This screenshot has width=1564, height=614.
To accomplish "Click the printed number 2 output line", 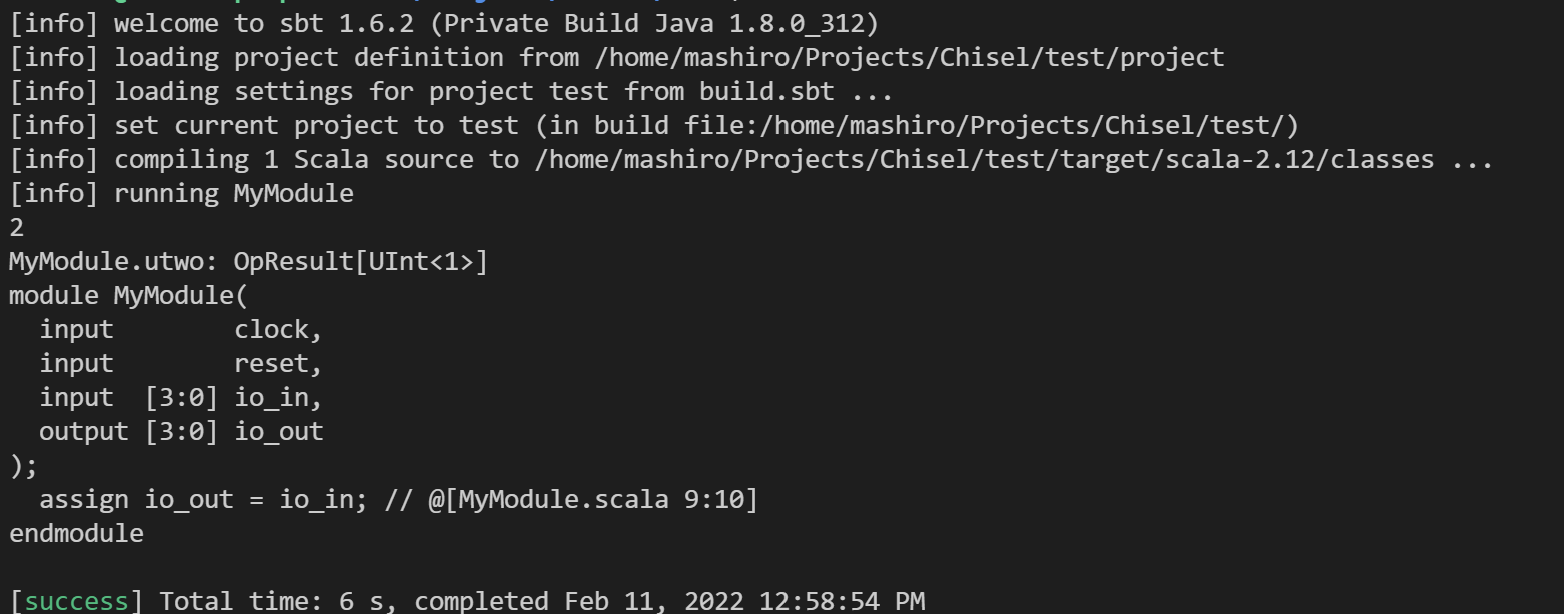I will pyautogui.click(x=17, y=227).
